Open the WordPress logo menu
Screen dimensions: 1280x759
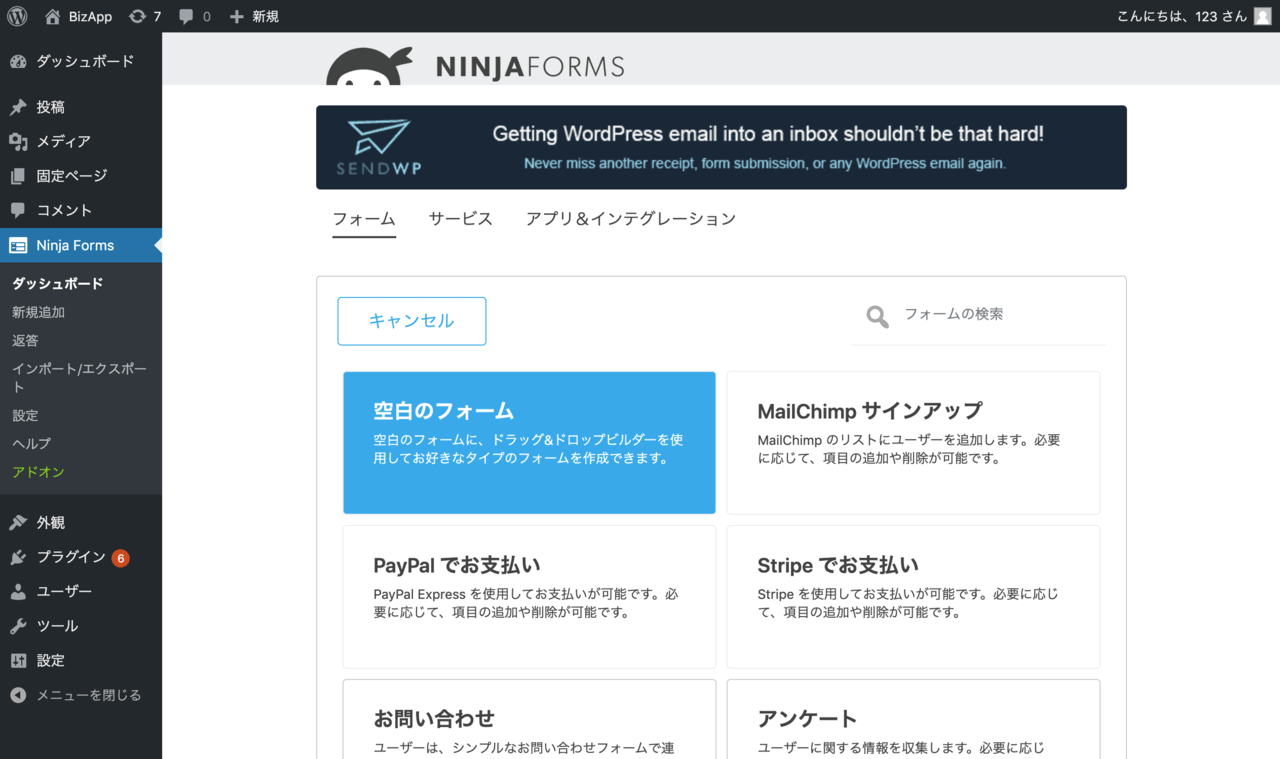(x=17, y=16)
